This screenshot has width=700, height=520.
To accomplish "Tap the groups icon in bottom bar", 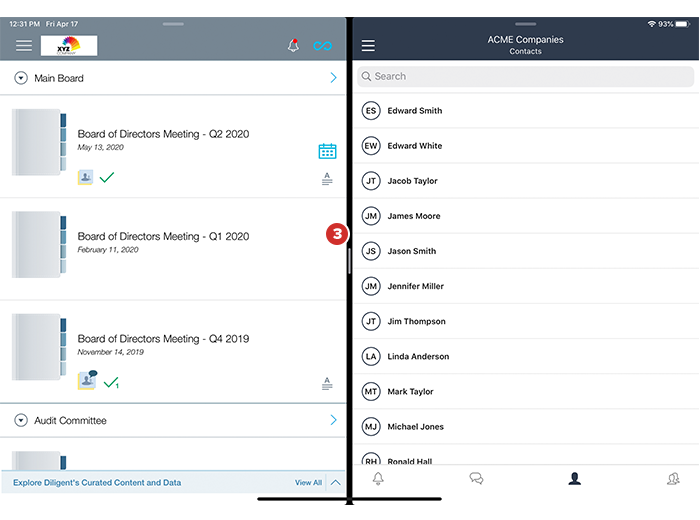I will click(673, 479).
